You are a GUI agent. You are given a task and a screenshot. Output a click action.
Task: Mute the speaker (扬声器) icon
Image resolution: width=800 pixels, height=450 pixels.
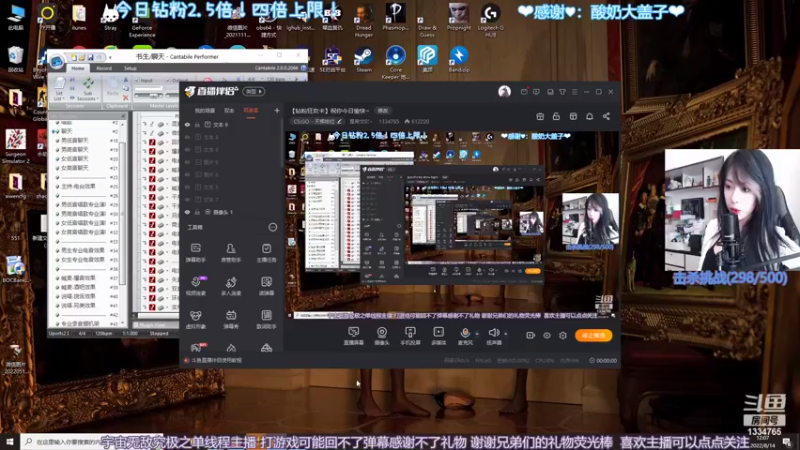click(493, 333)
